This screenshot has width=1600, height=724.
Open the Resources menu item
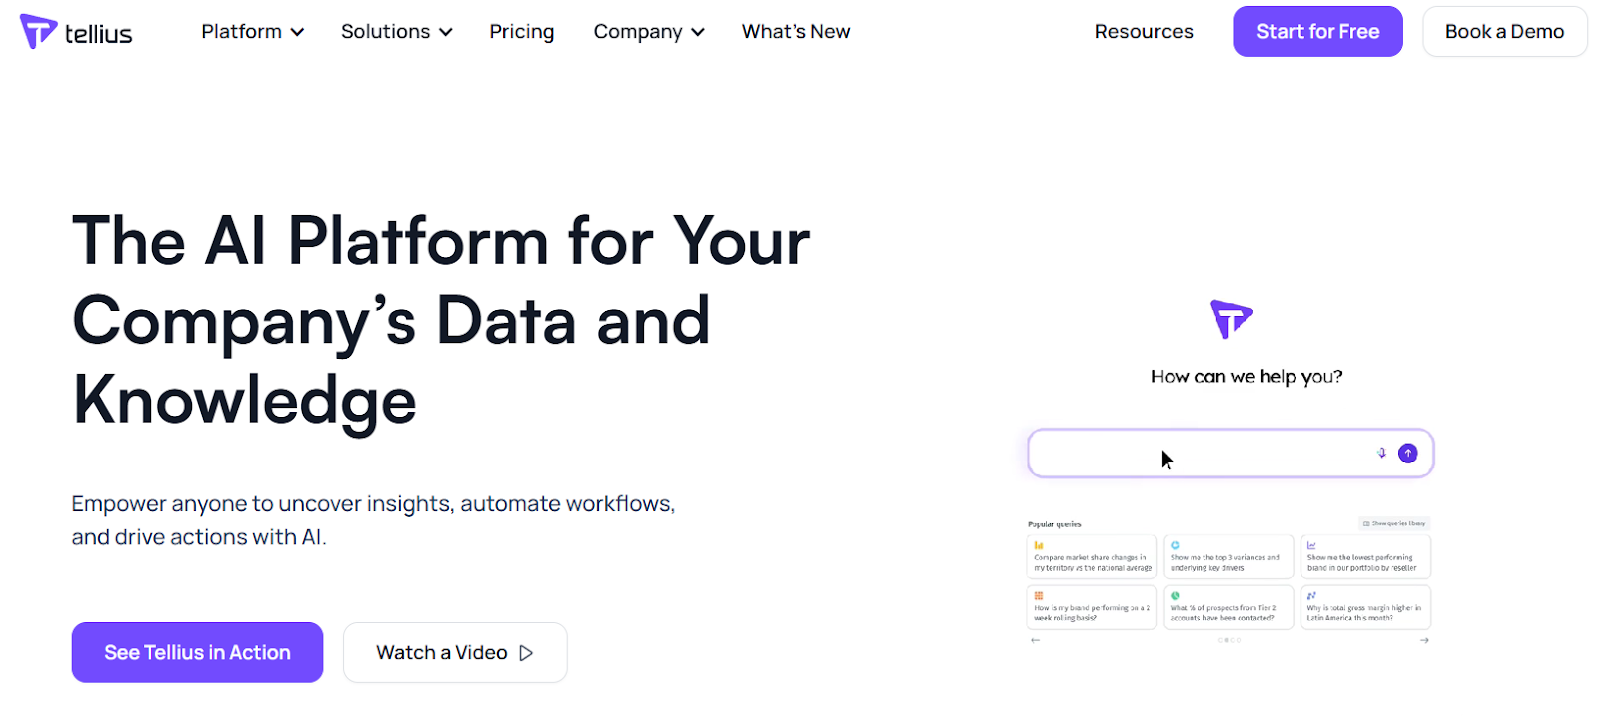click(x=1144, y=32)
